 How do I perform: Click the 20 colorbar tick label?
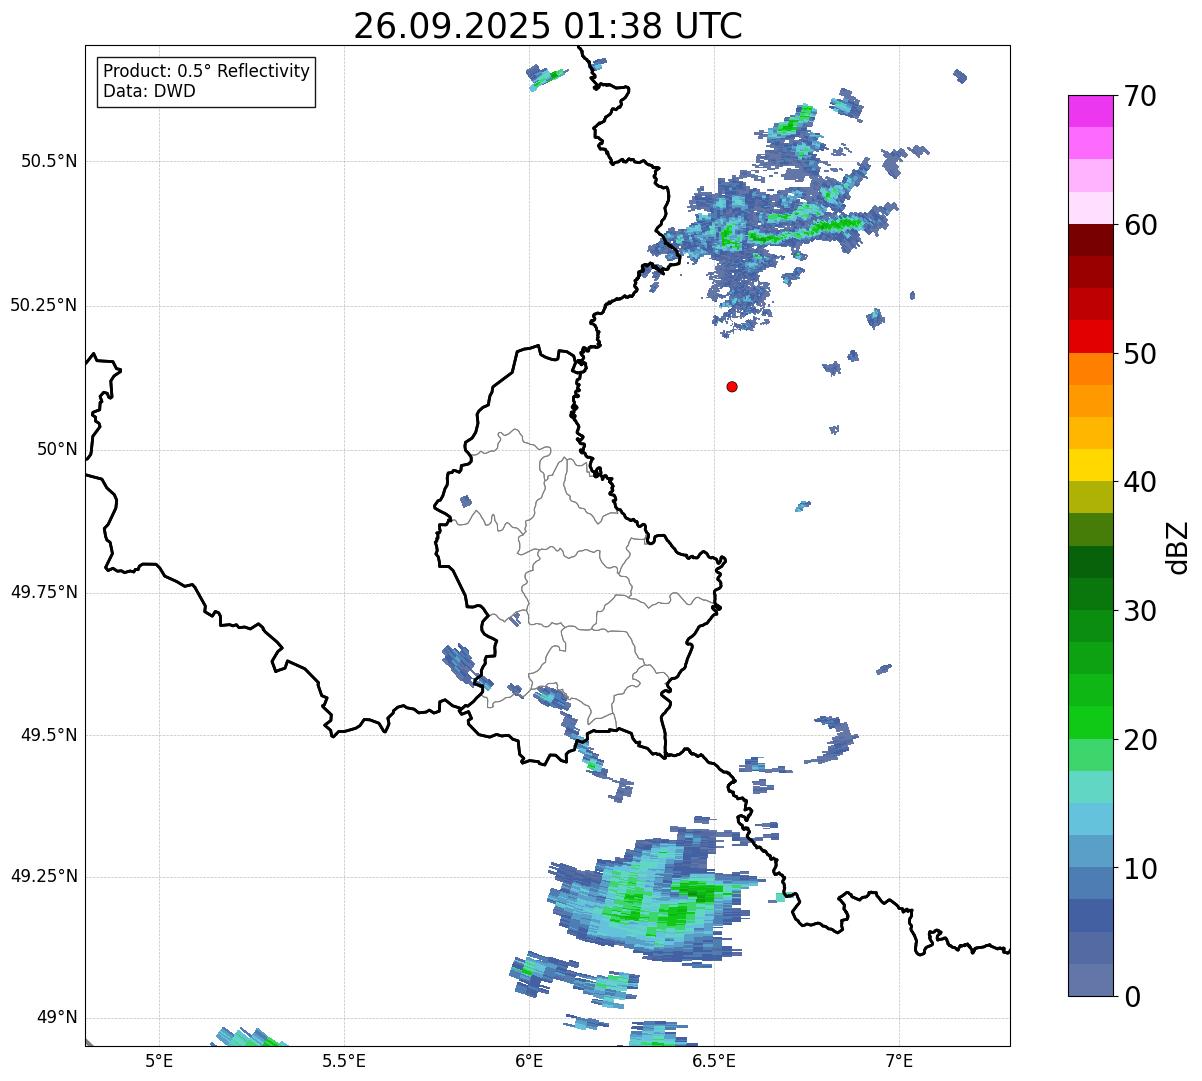coord(1140,740)
